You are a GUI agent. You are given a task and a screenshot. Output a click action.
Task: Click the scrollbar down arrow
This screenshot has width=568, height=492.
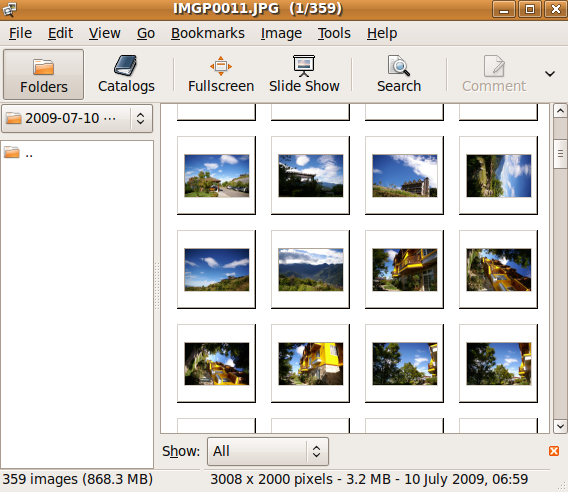pos(560,426)
